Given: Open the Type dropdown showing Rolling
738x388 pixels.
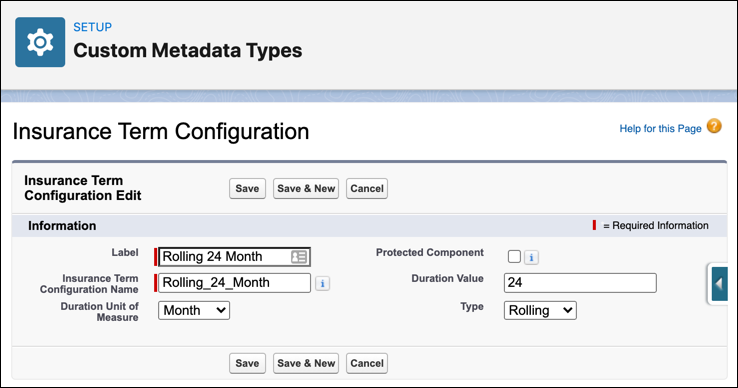Looking at the screenshot, I should pos(540,311).
